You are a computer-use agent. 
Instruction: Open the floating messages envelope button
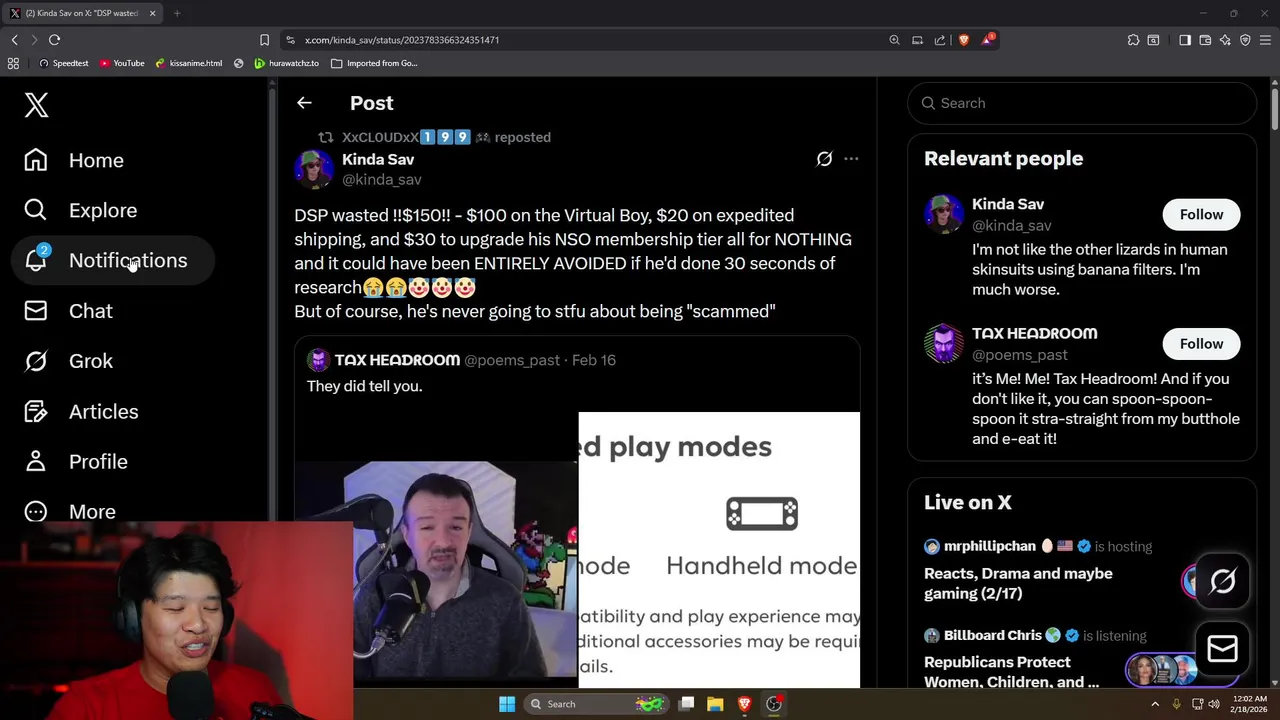(1222, 649)
